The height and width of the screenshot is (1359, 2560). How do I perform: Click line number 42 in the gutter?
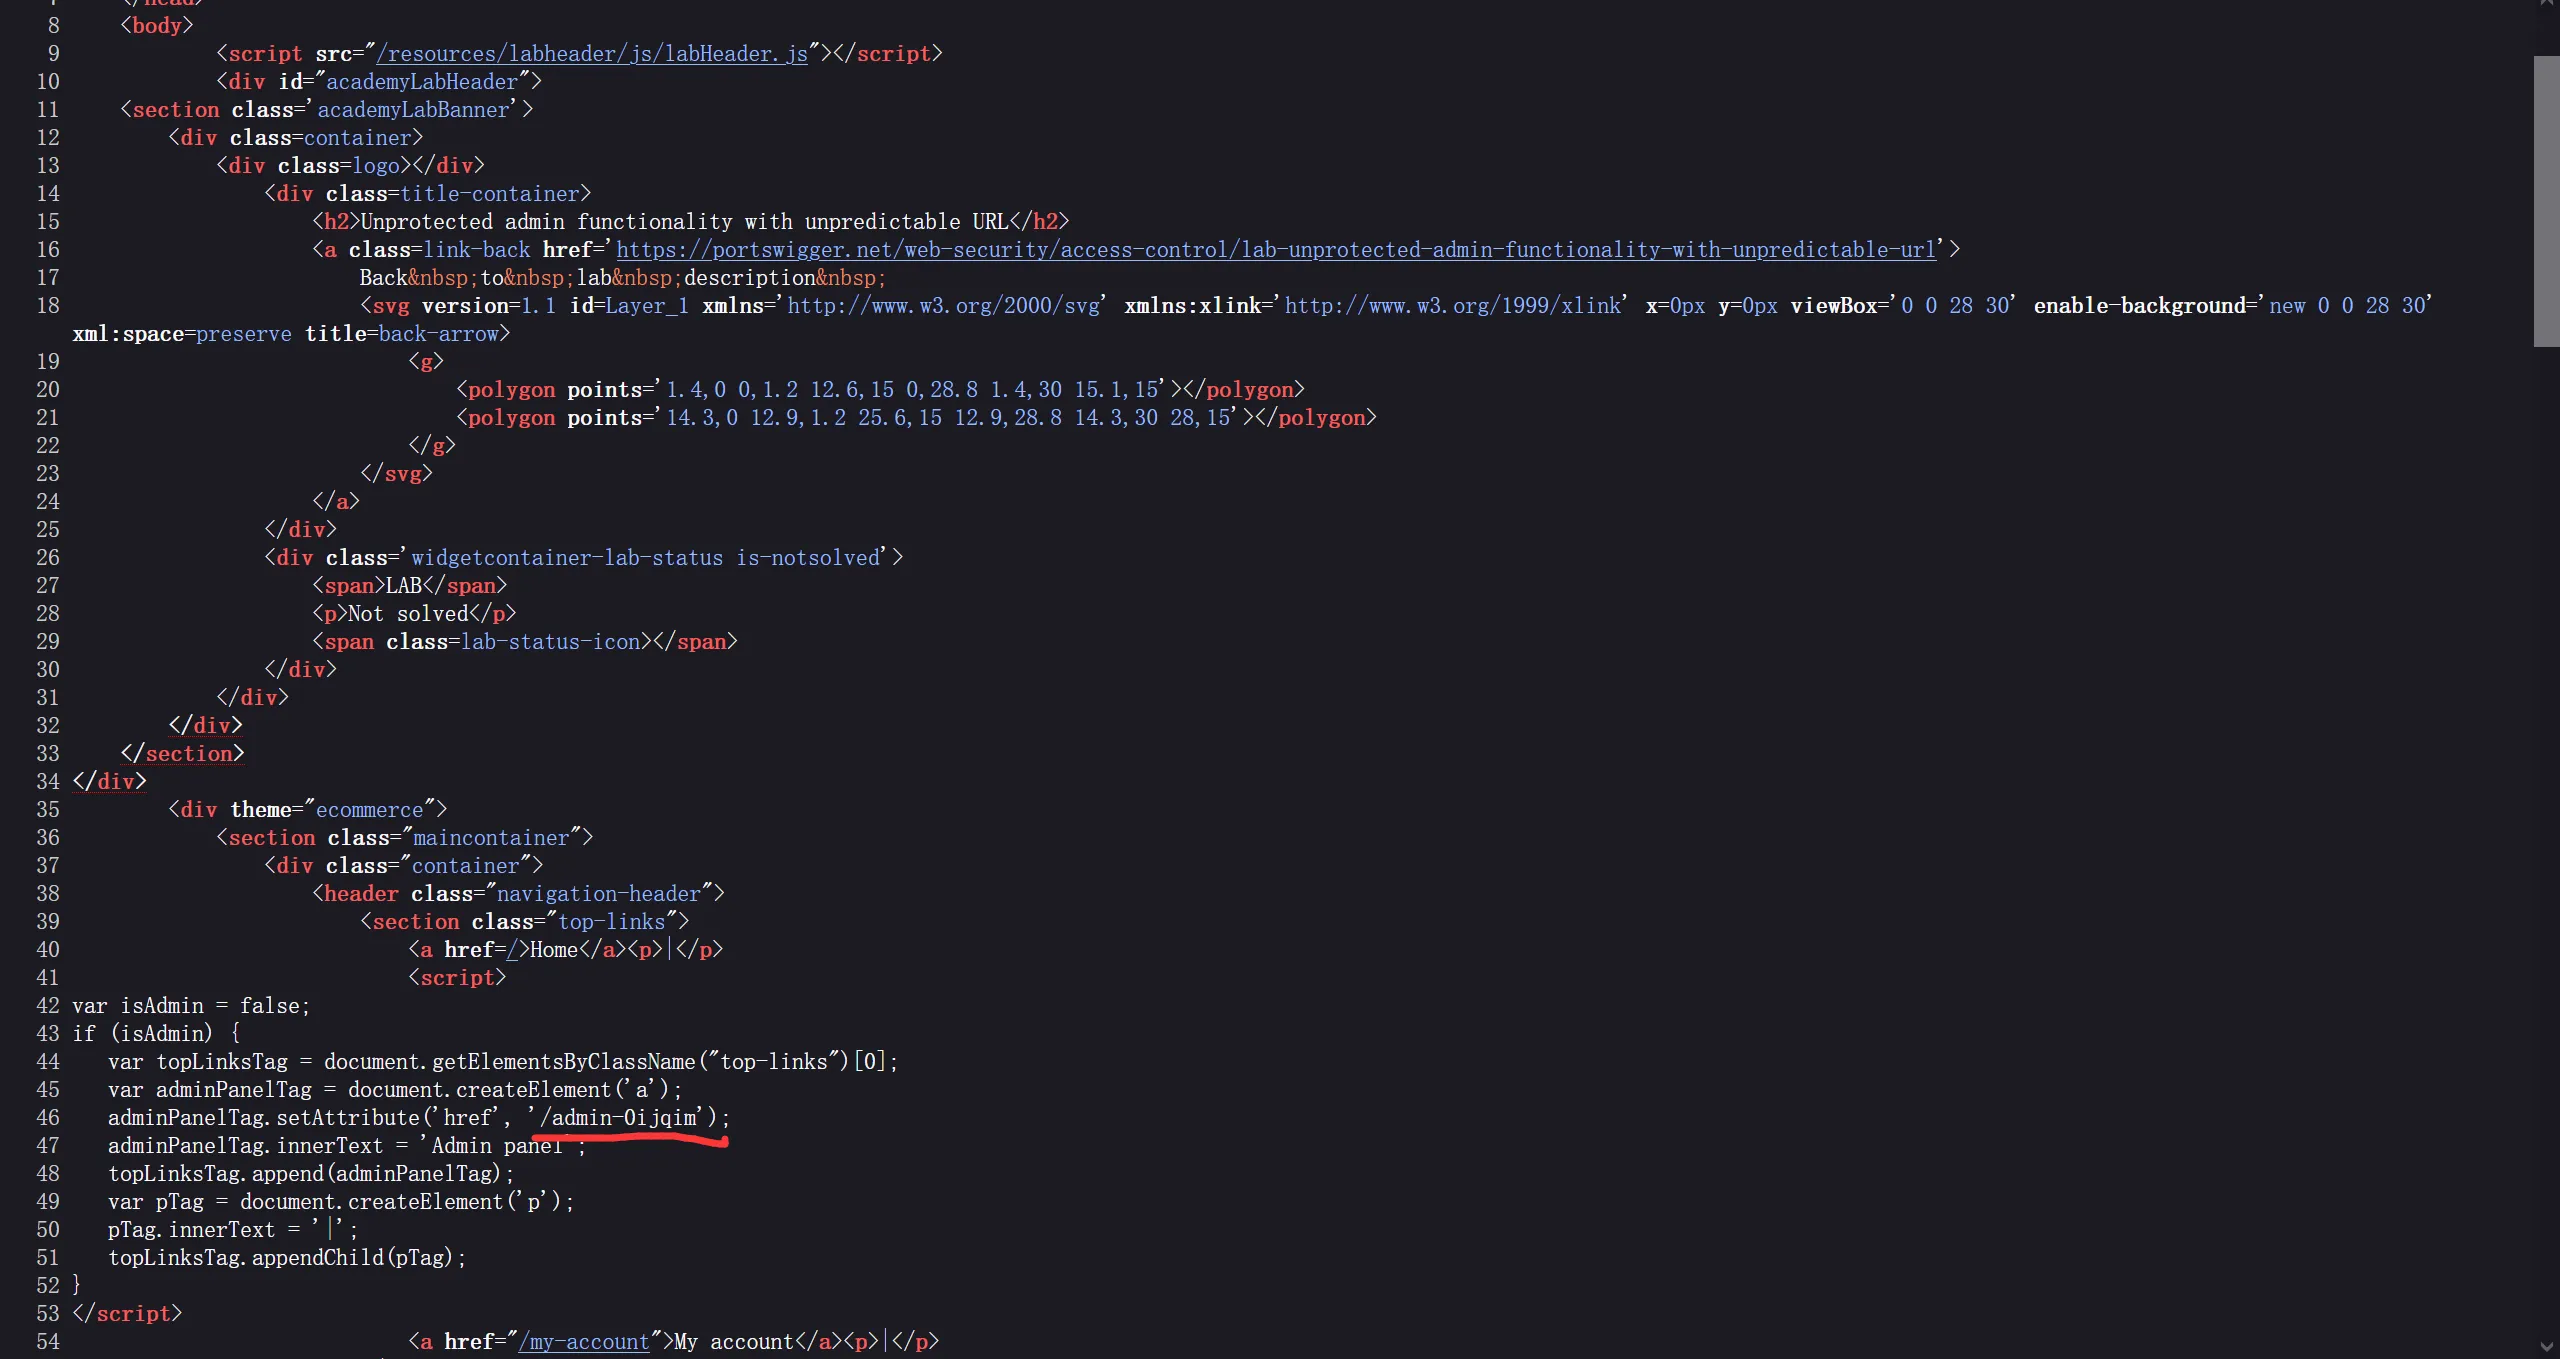48,1005
